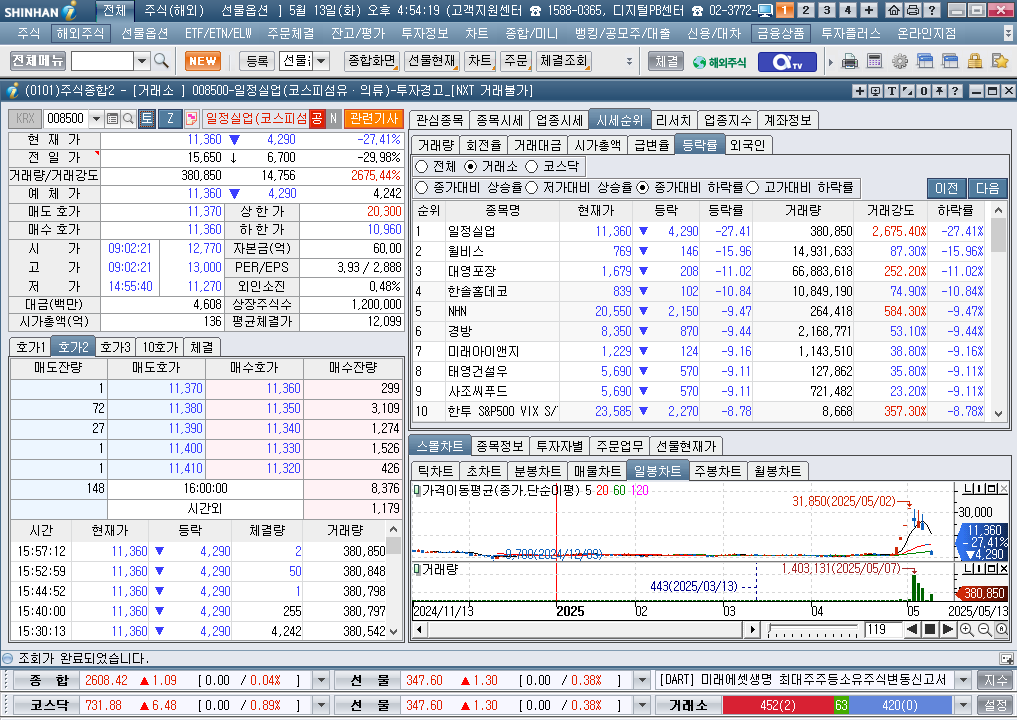Select the 전체 market radio button
The image size is (1017, 720).
(x=422, y=167)
